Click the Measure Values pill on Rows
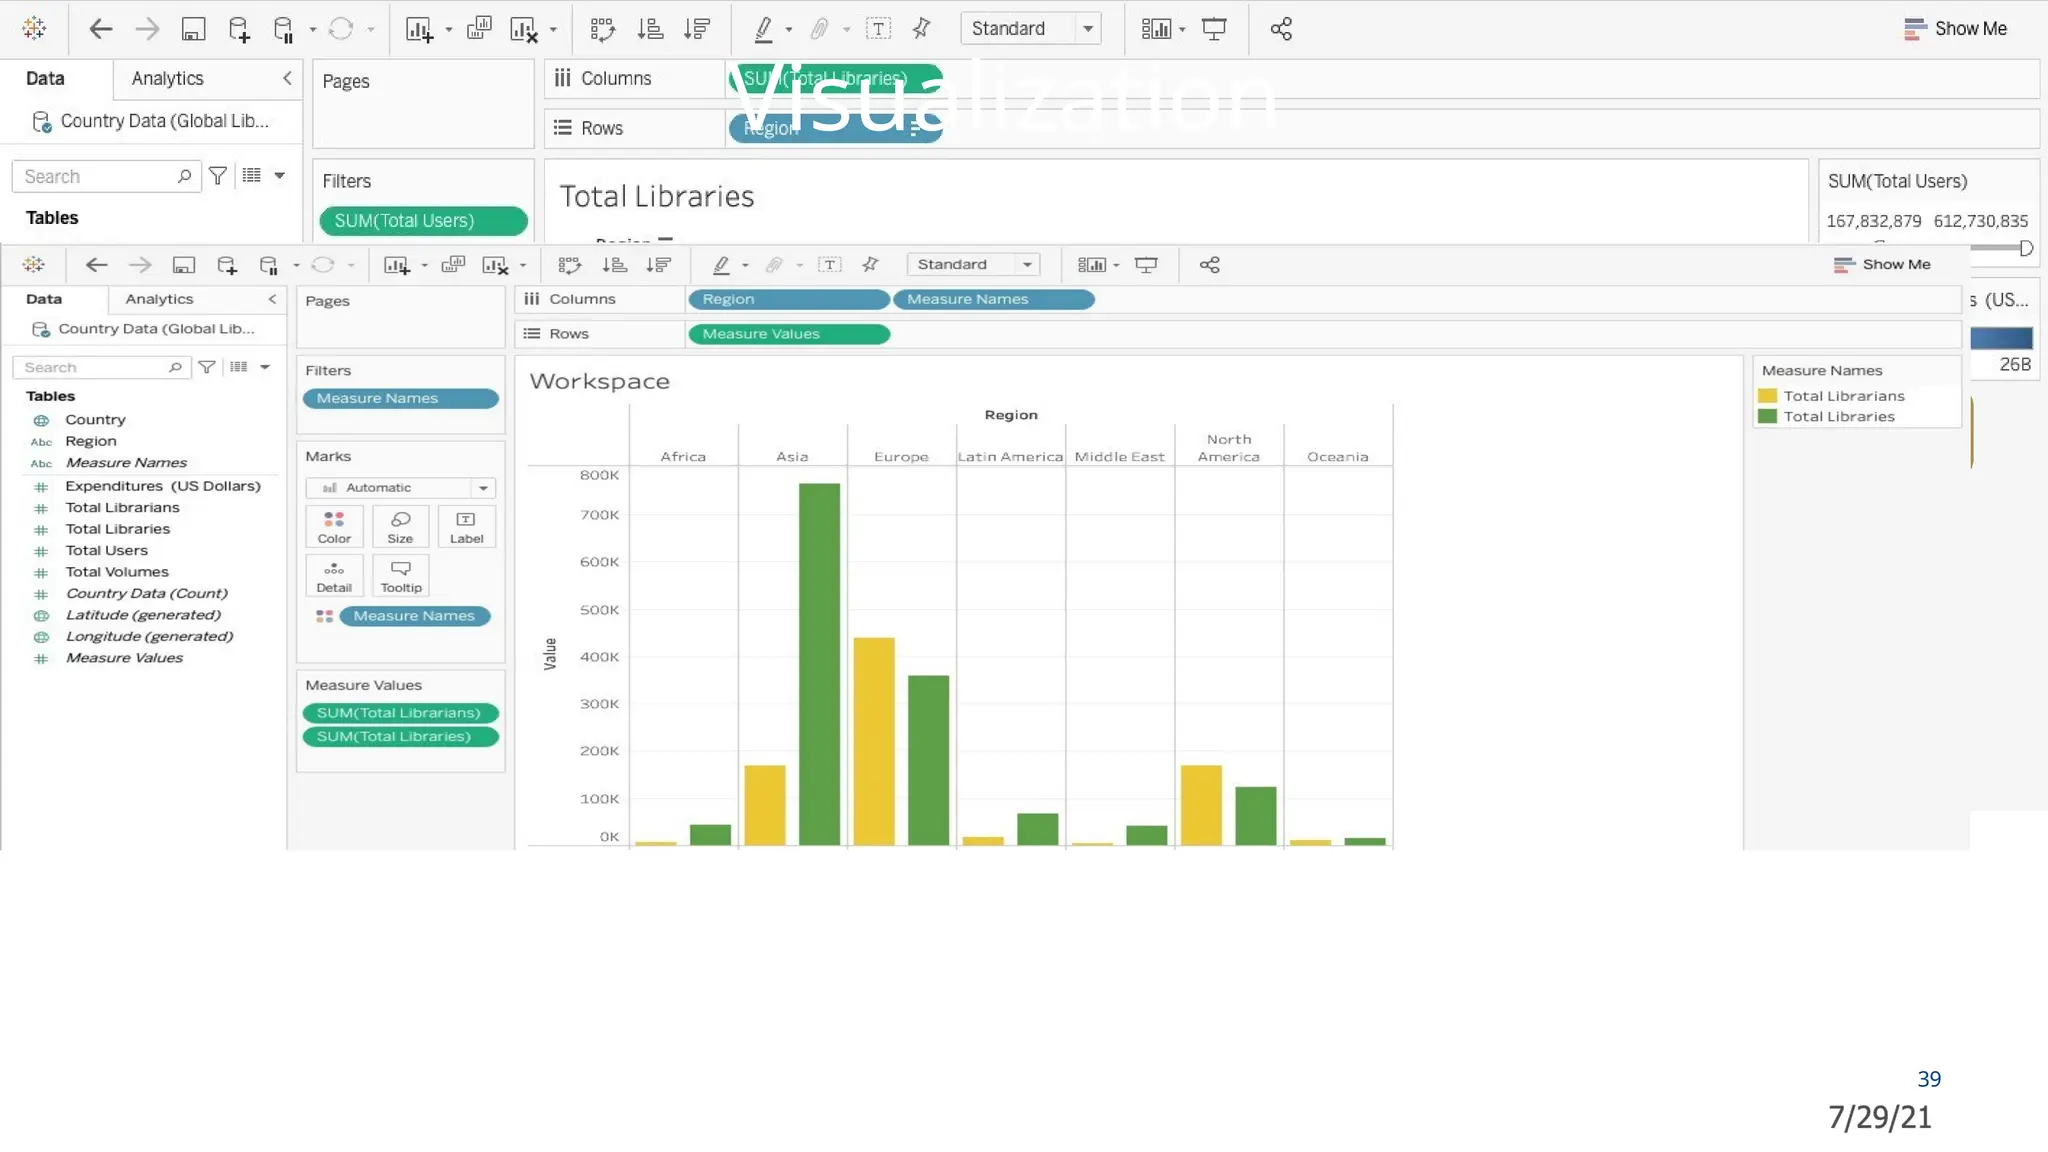Screen dimensions: 2048x1152 point(788,334)
